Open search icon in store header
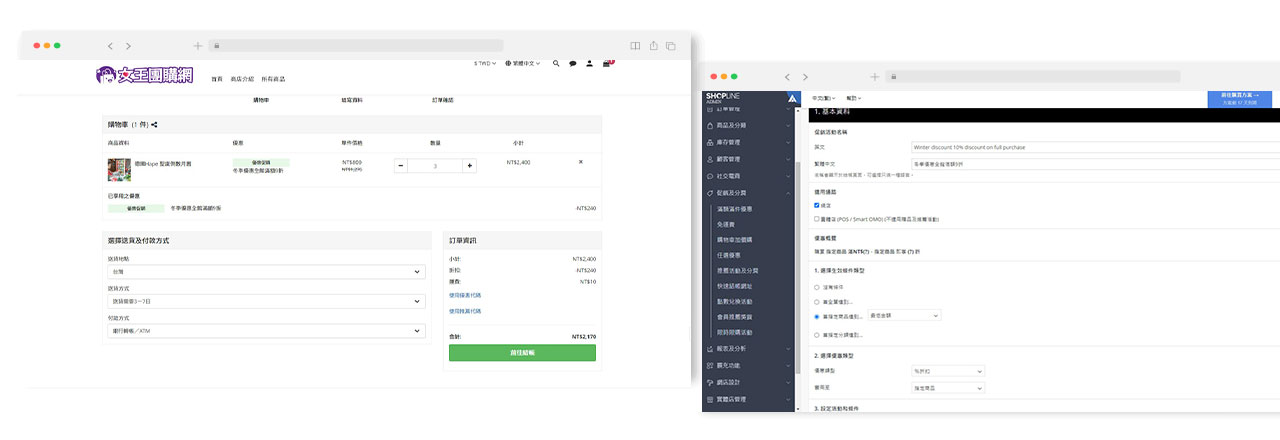This screenshot has width=1280, height=440. click(x=556, y=63)
